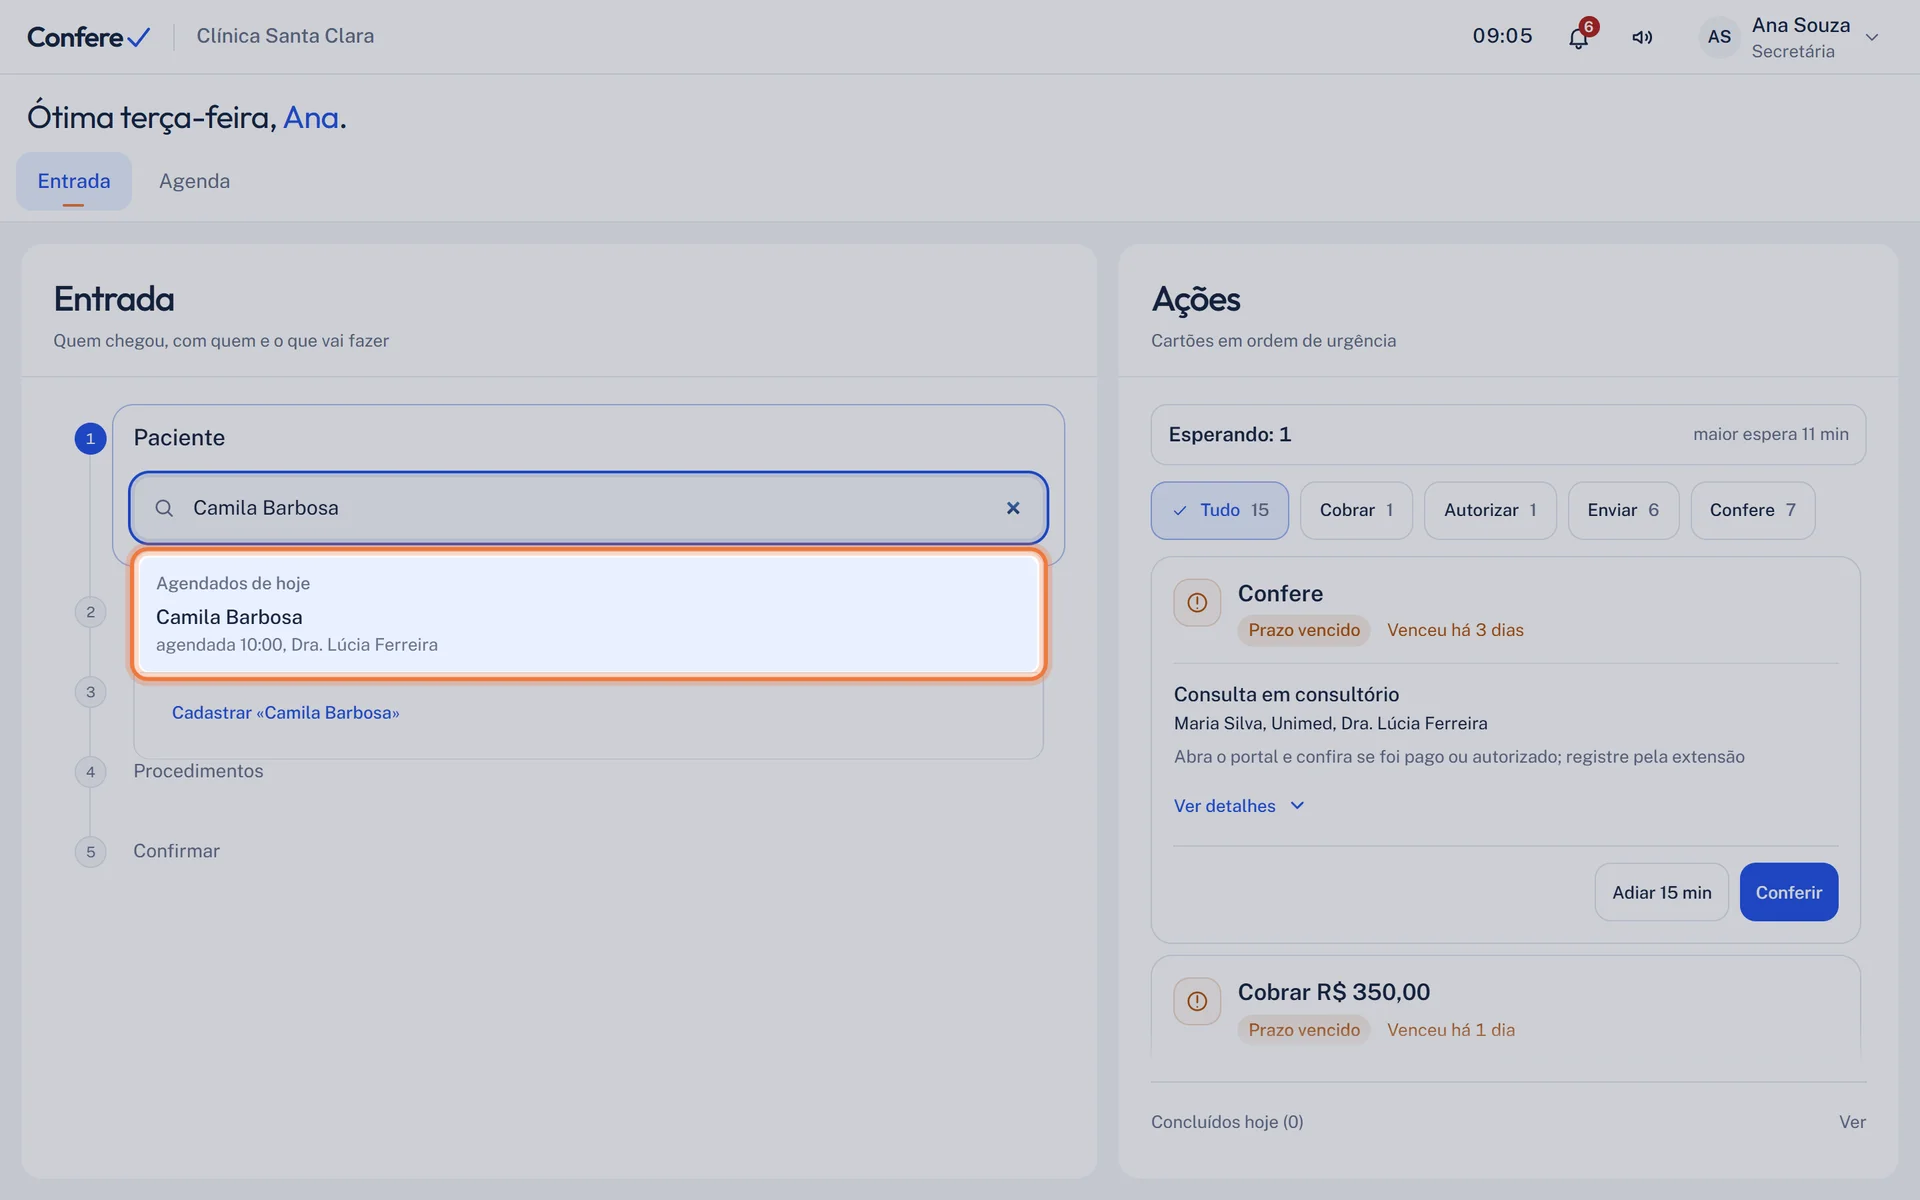Go to step 5 Confirmar
The image size is (1920, 1200).
pyautogui.click(x=176, y=851)
